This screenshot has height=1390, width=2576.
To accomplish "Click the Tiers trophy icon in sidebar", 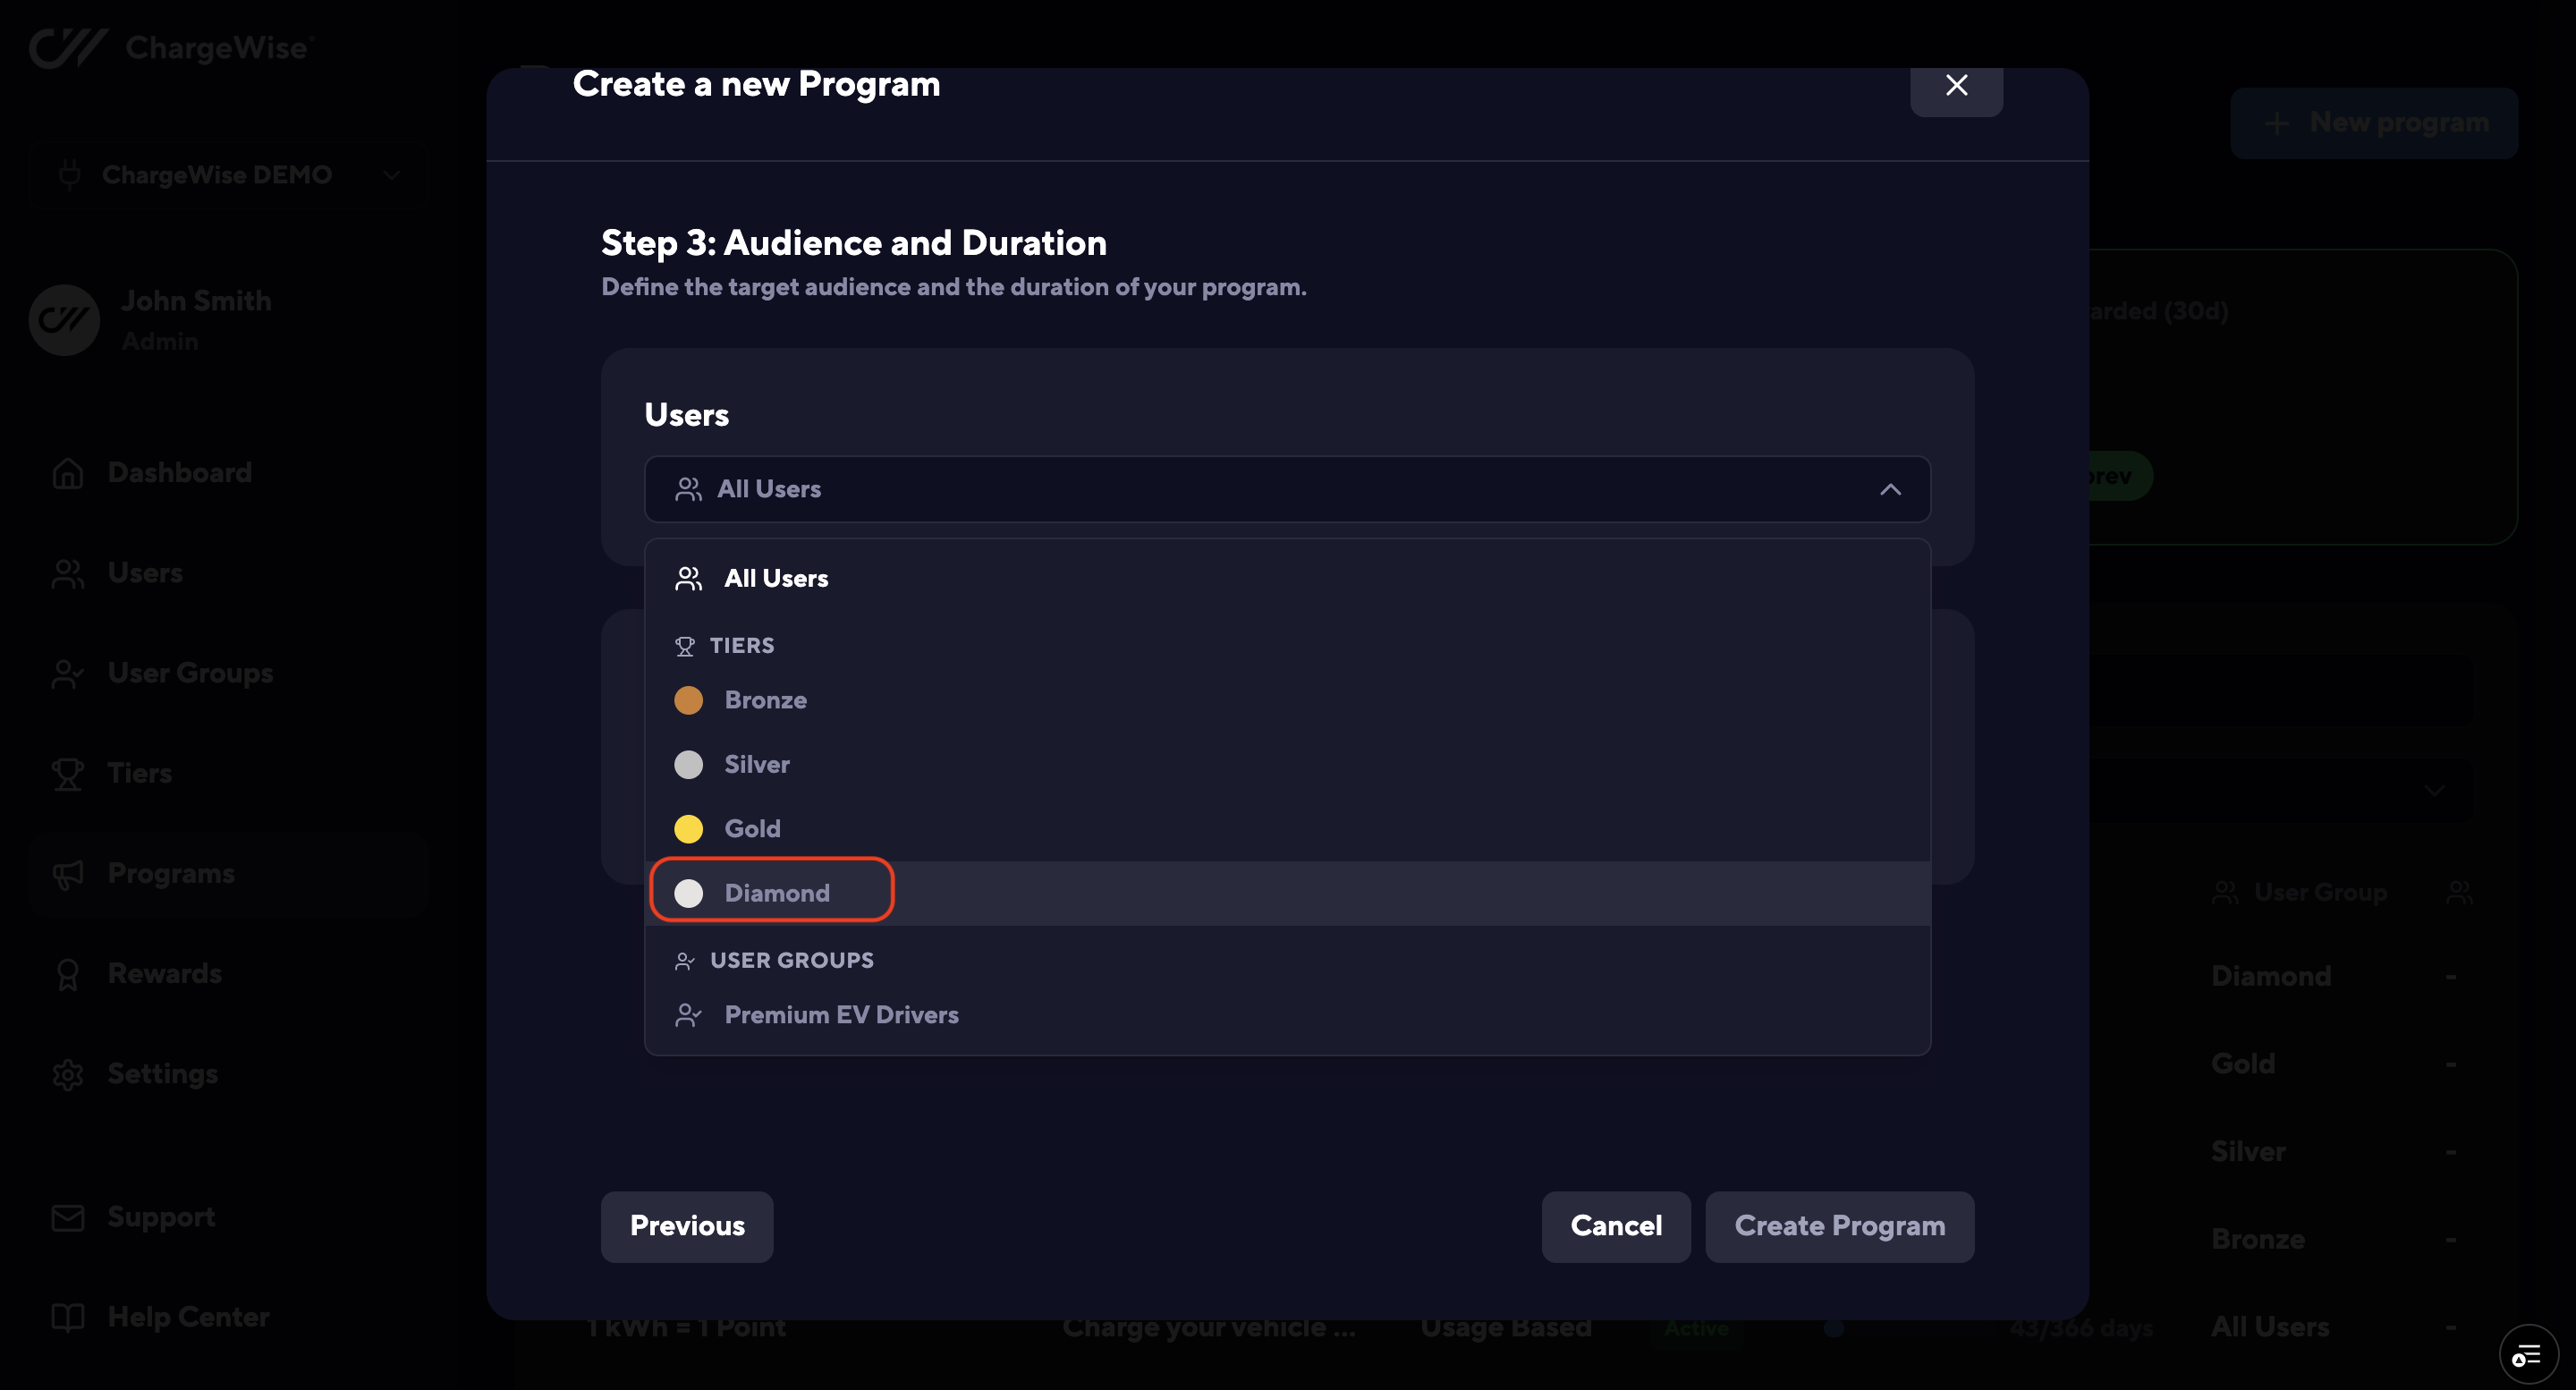I will point(67,773).
